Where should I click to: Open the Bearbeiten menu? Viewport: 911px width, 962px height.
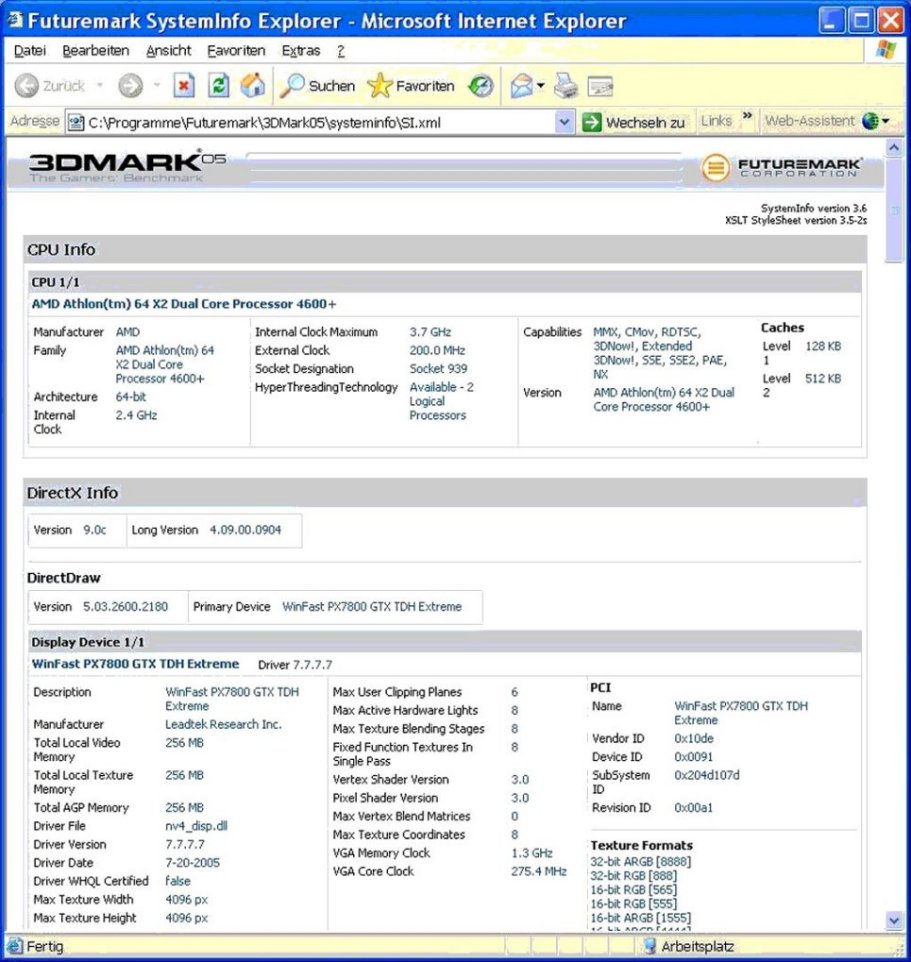pyautogui.click(x=96, y=50)
